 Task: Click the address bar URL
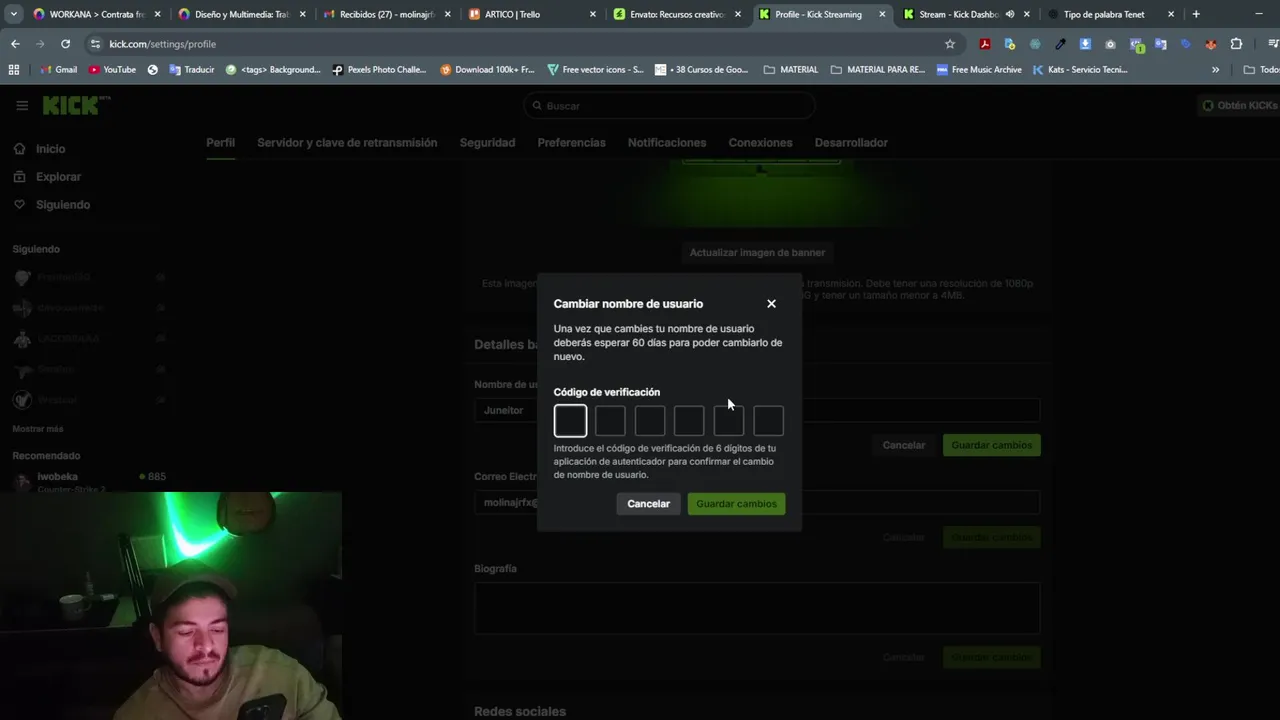click(x=162, y=44)
